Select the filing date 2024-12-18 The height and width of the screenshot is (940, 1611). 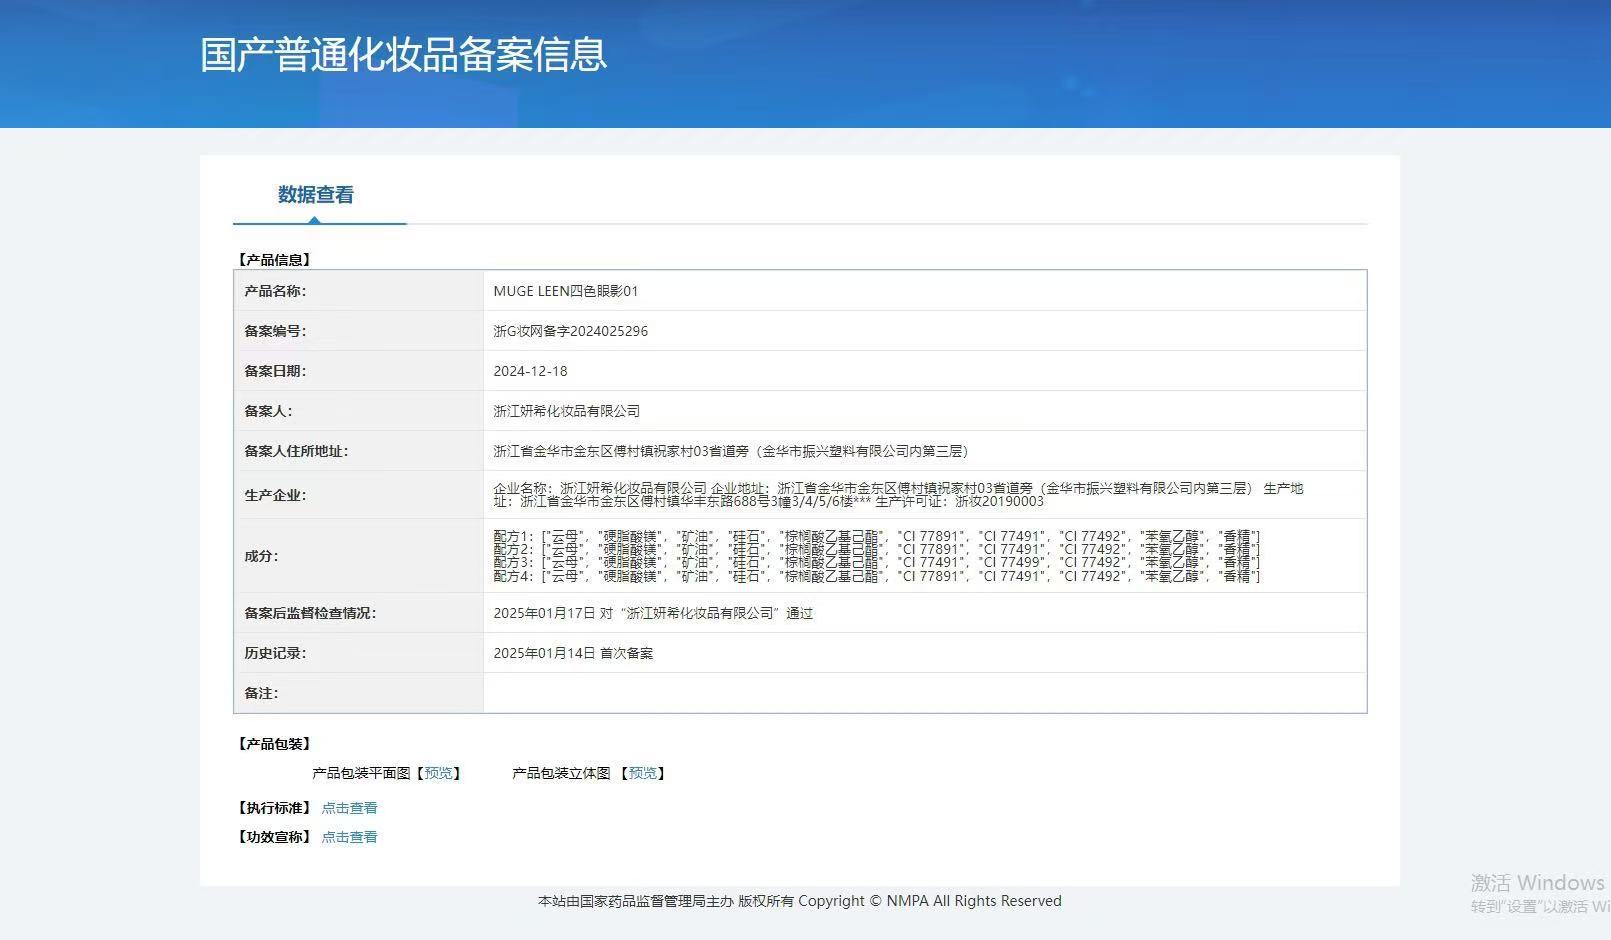pyautogui.click(x=530, y=371)
